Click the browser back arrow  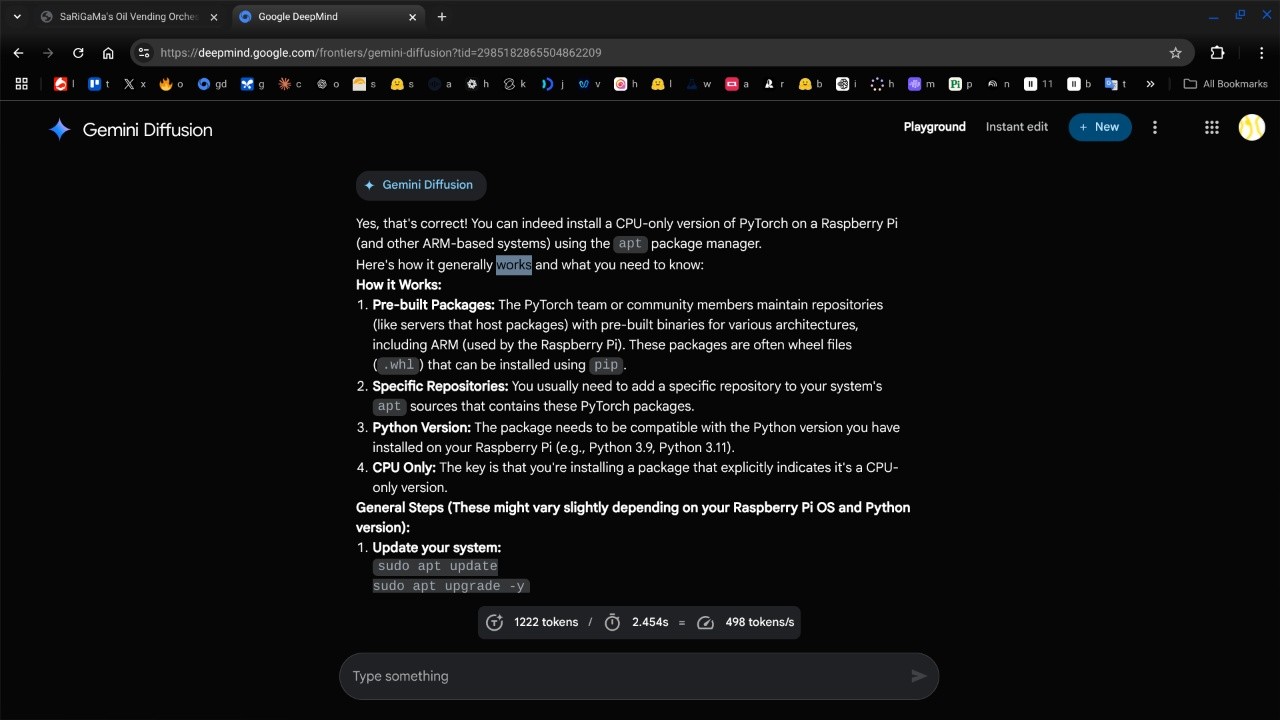18,53
